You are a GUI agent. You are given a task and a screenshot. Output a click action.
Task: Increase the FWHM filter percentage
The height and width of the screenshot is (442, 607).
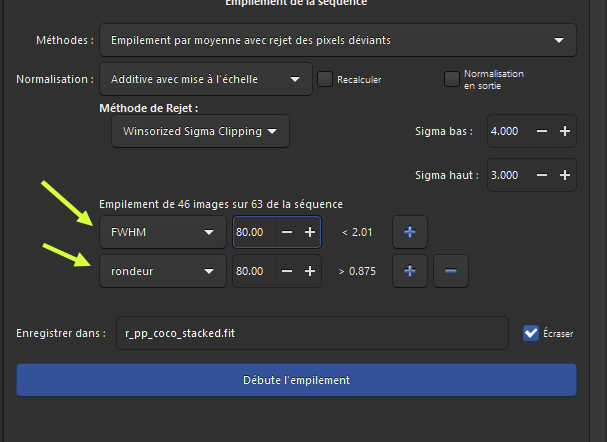click(310, 232)
